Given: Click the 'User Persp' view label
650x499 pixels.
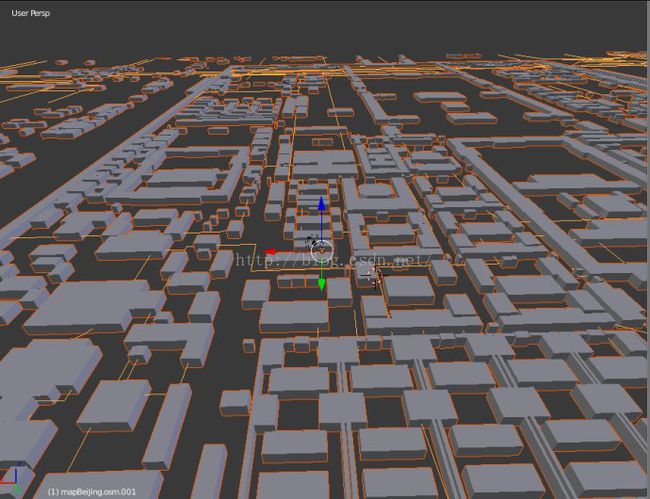Looking at the screenshot, I should [31, 13].
